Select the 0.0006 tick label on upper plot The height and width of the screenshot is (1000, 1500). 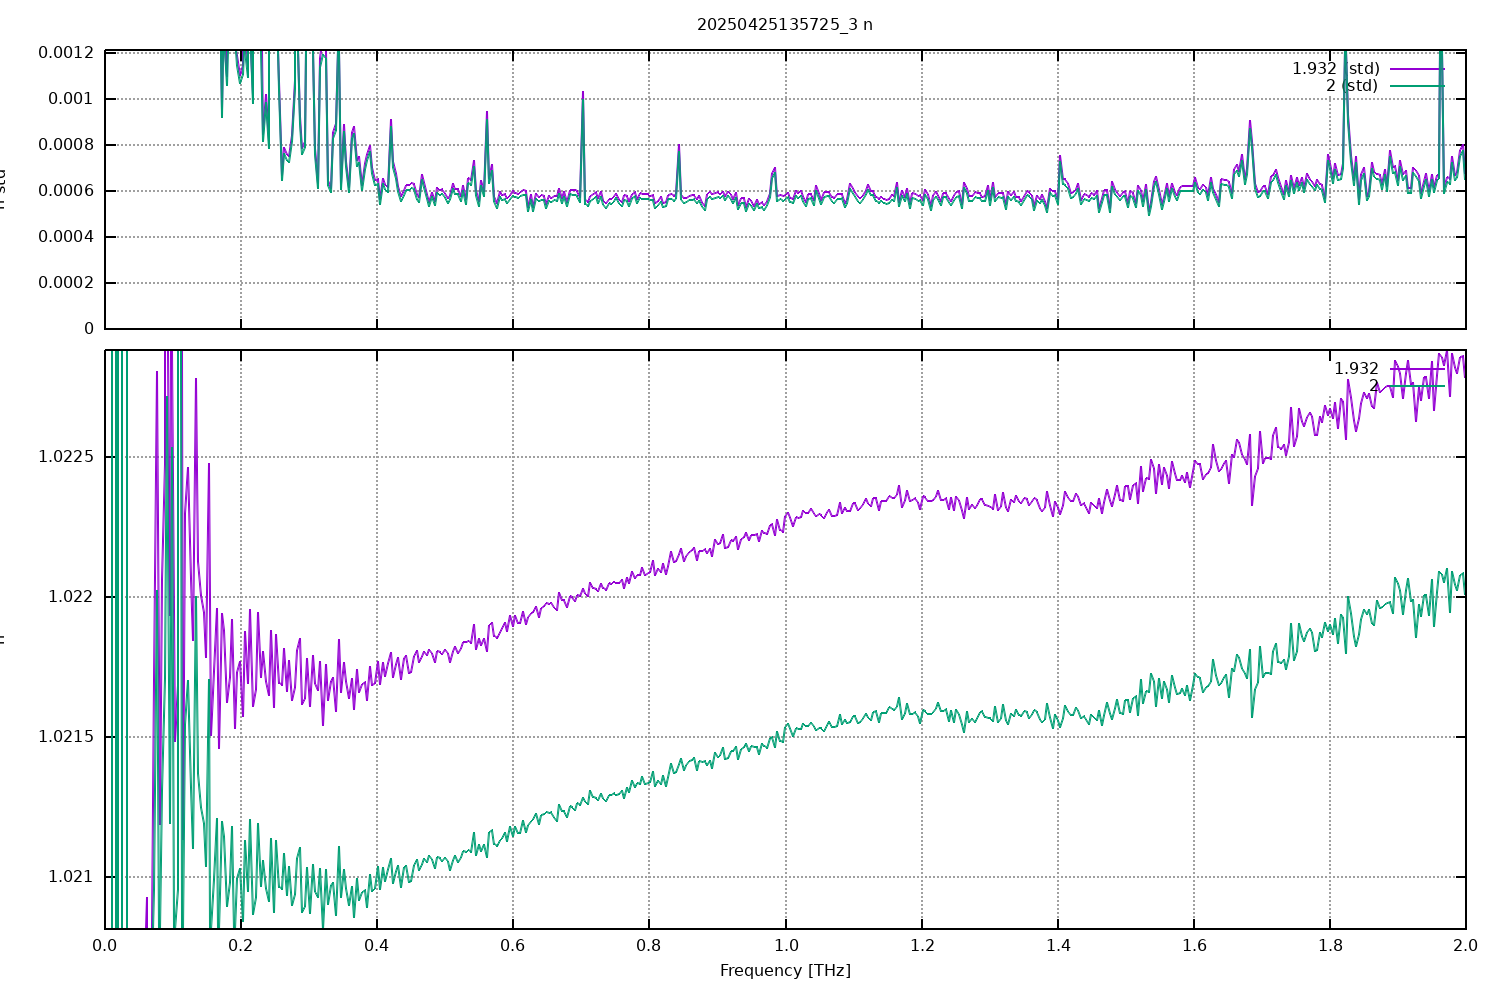tap(66, 191)
